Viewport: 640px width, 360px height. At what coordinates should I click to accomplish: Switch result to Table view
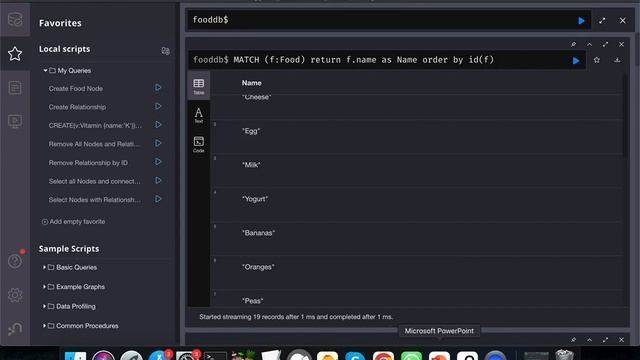199,86
